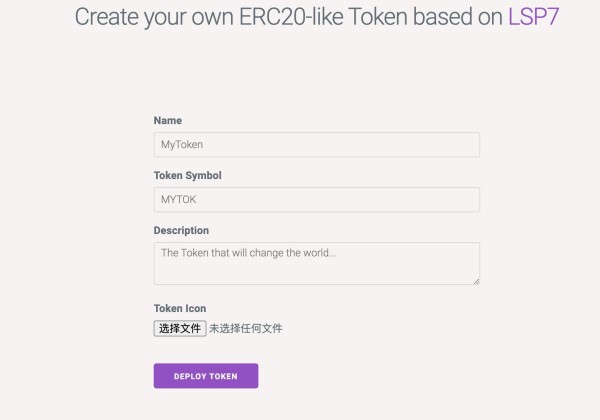Click the MYTOK placeholder text
Screen dimensions: 600x420
(x=180, y=200)
